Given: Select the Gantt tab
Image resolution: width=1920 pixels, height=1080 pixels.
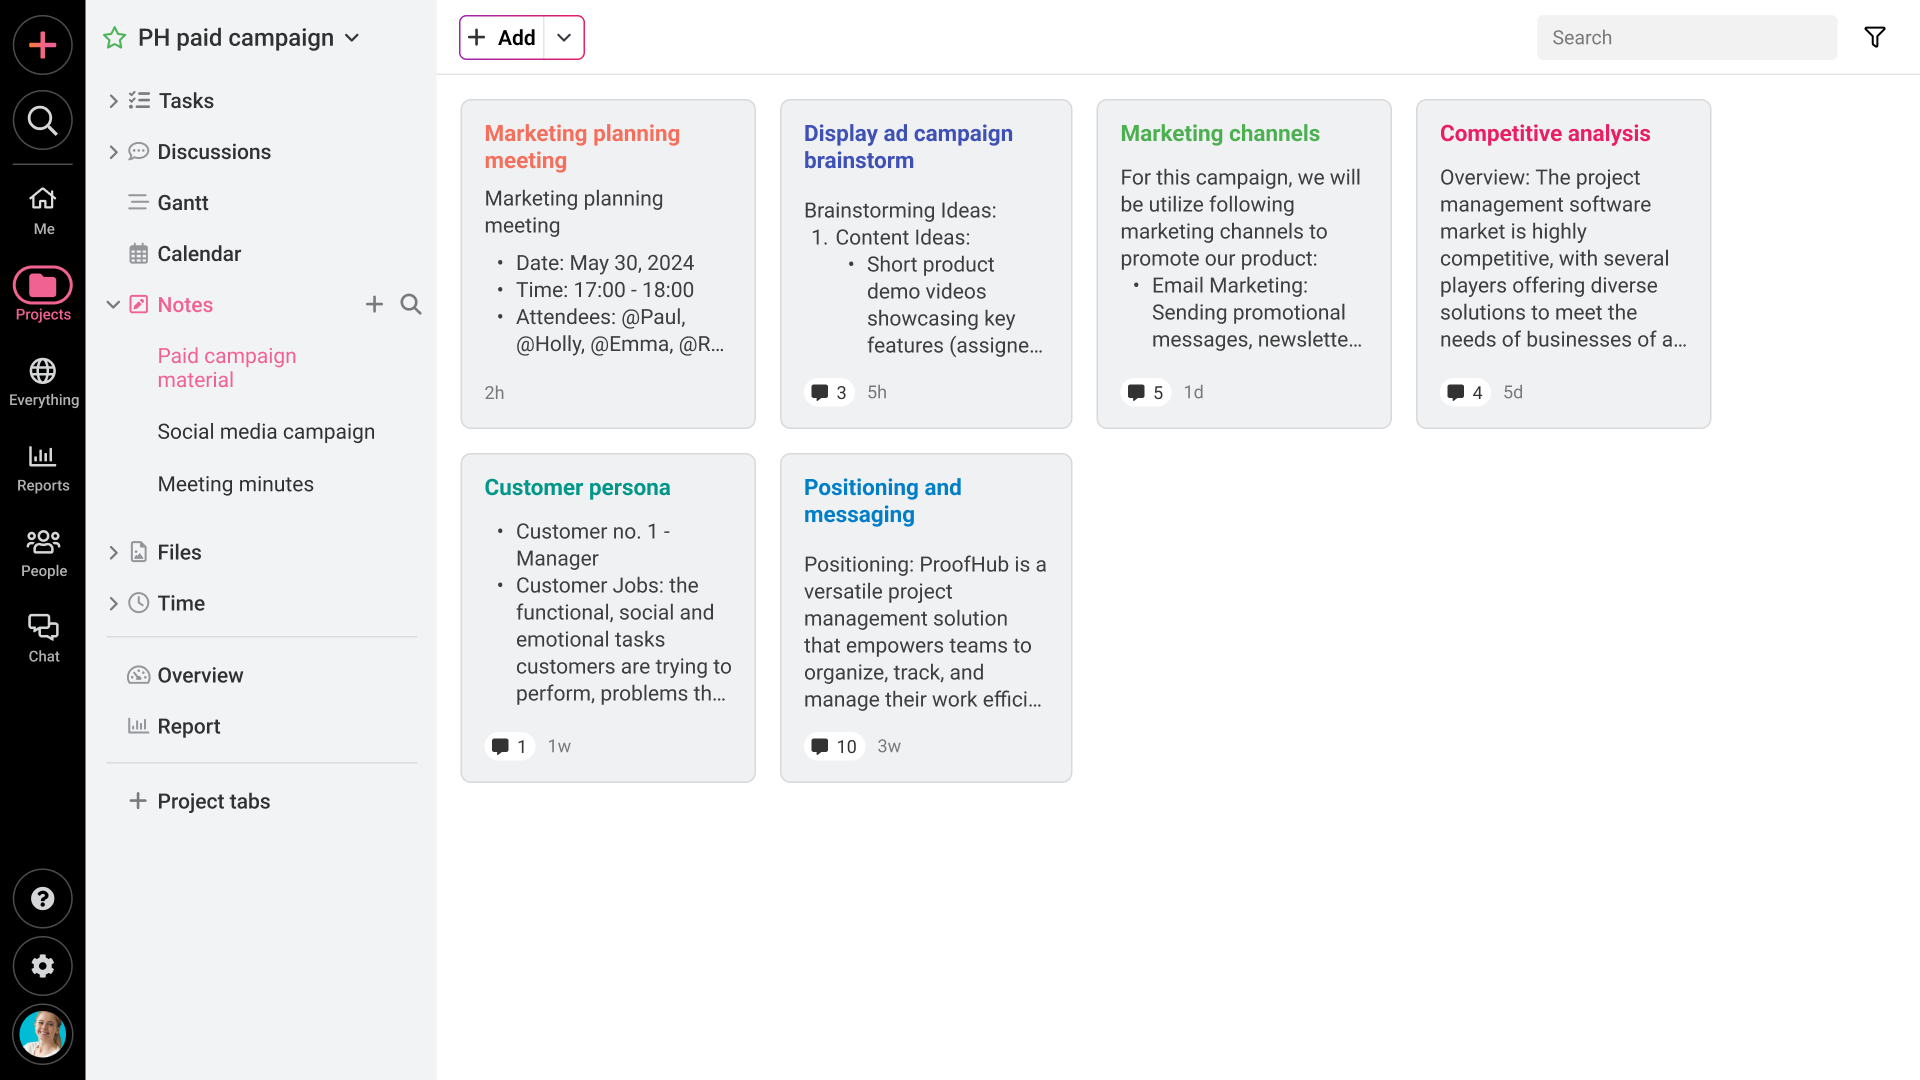Looking at the screenshot, I should click(183, 203).
